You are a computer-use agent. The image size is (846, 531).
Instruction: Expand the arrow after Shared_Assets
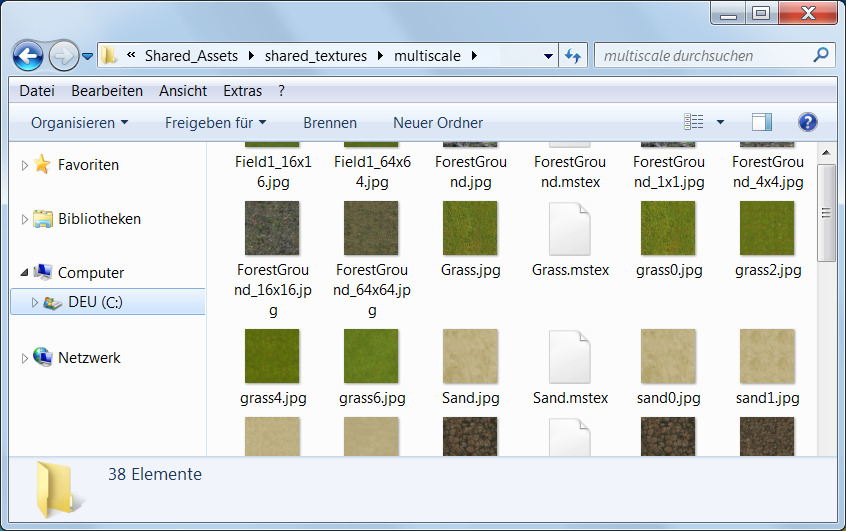(251, 56)
